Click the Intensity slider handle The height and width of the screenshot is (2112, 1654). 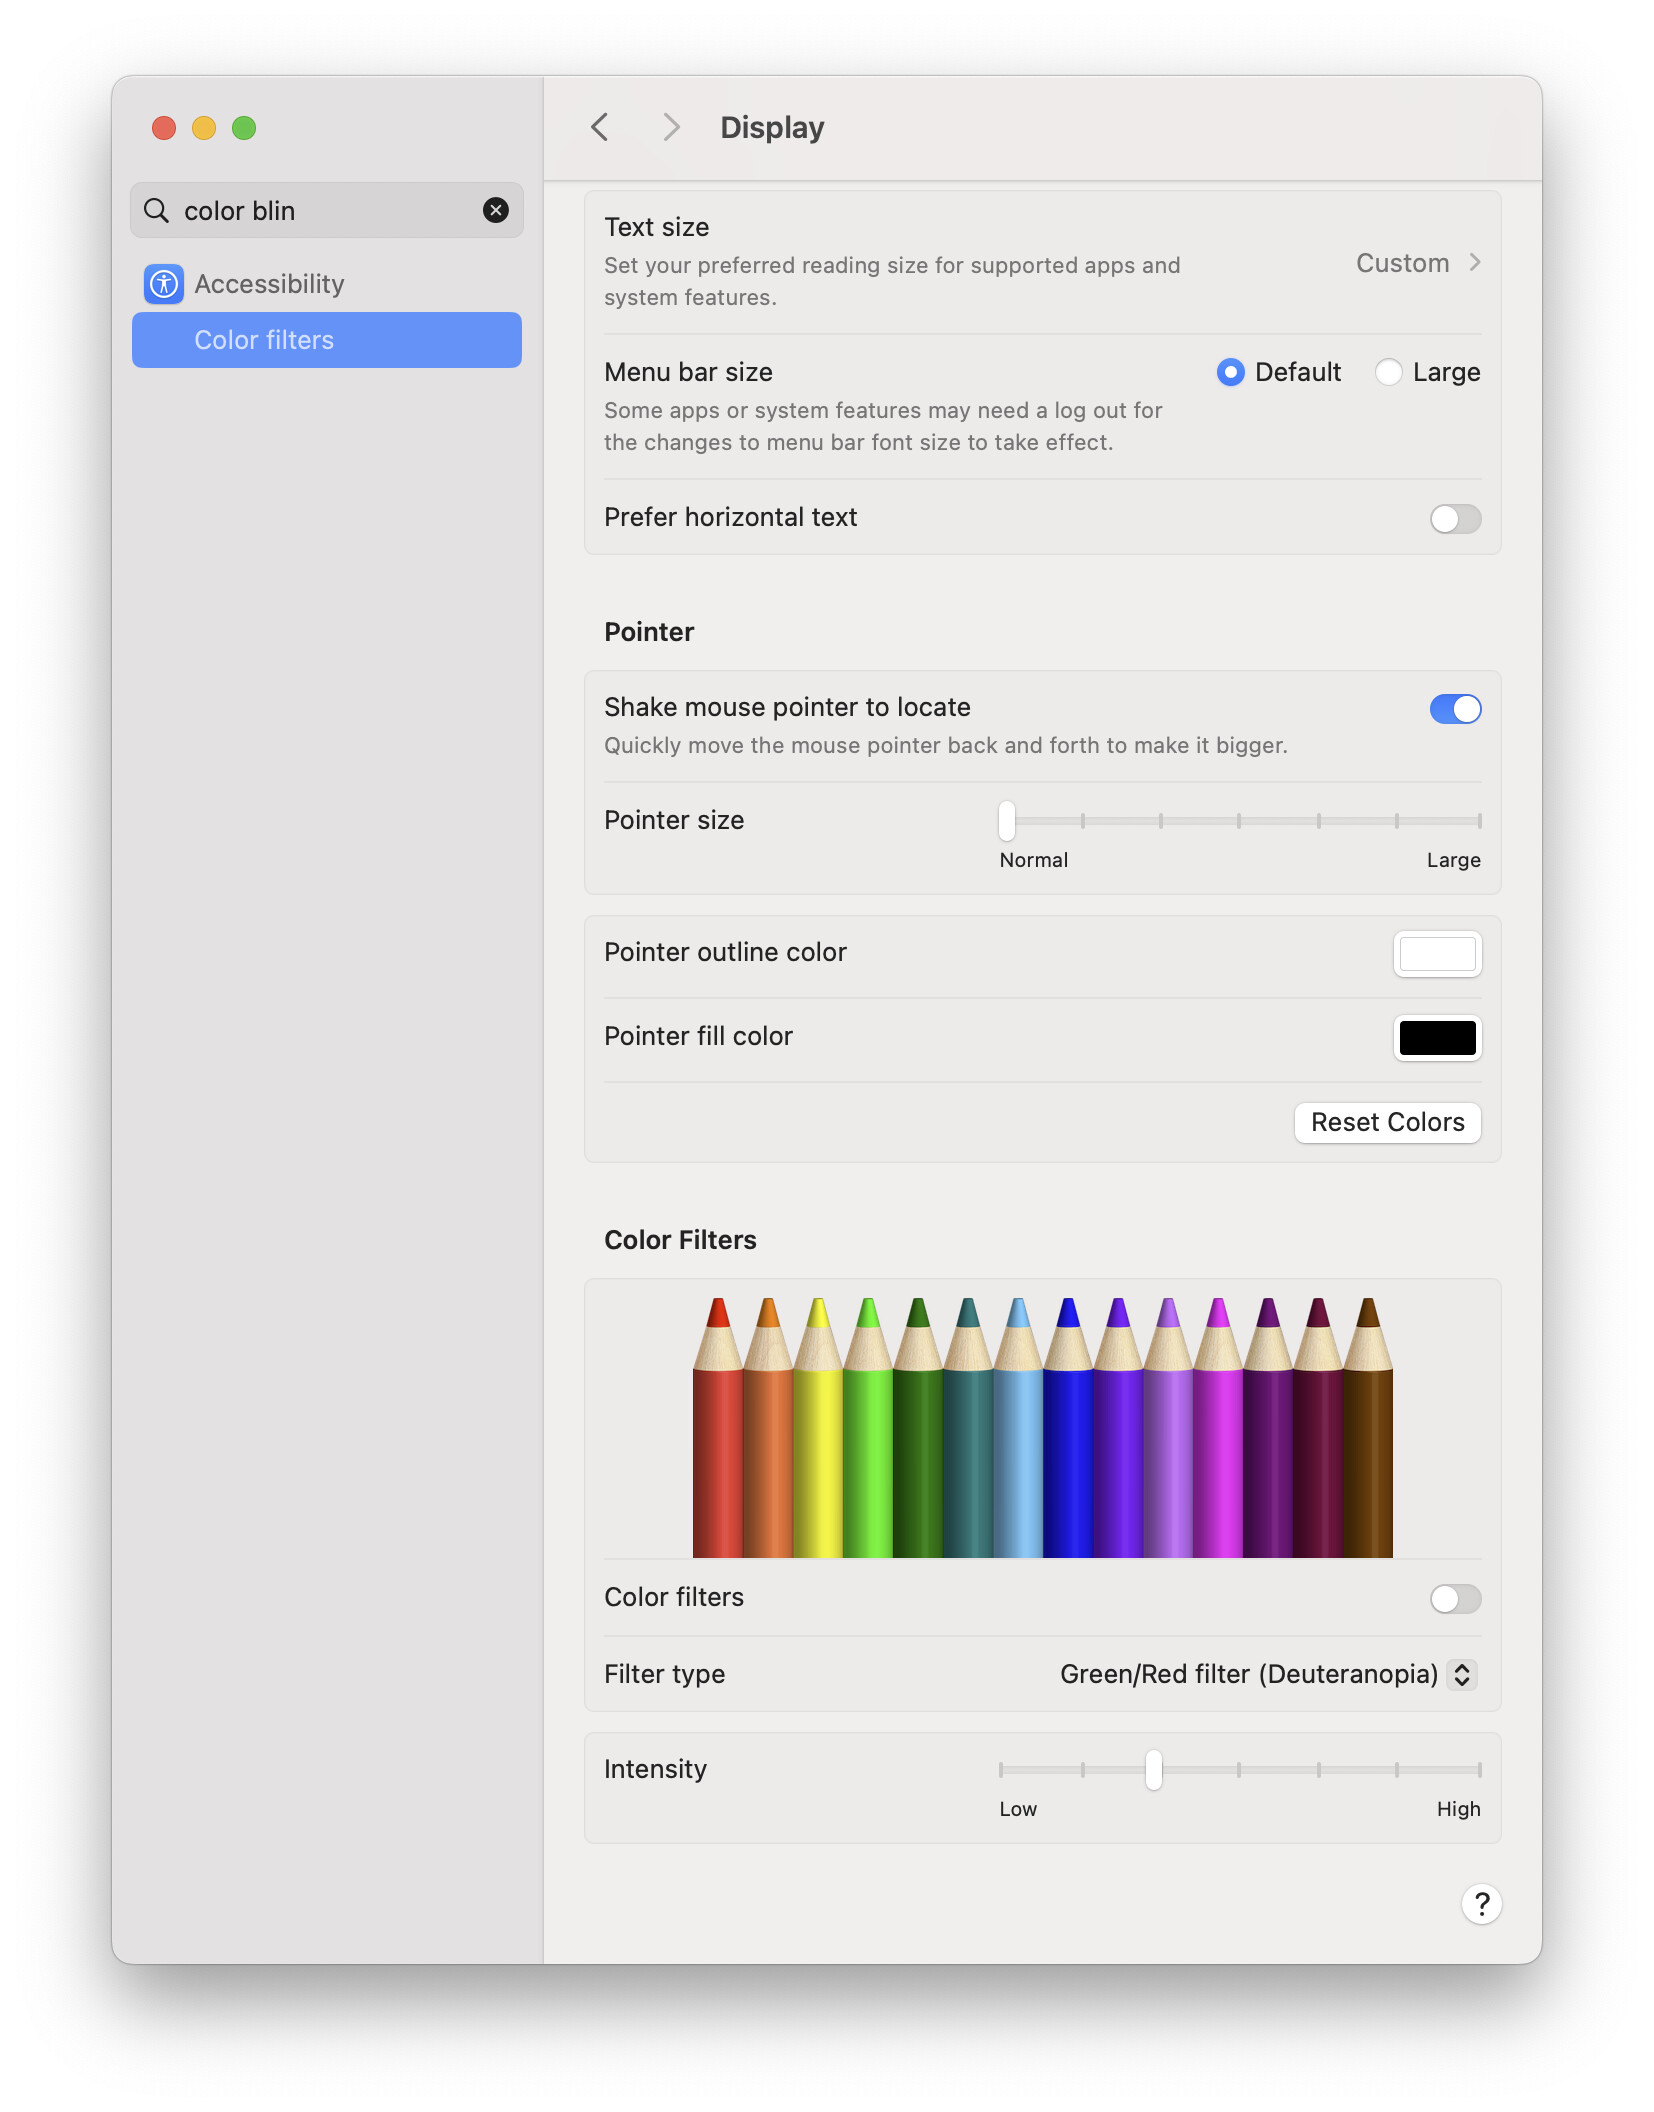click(x=1154, y=1770)
